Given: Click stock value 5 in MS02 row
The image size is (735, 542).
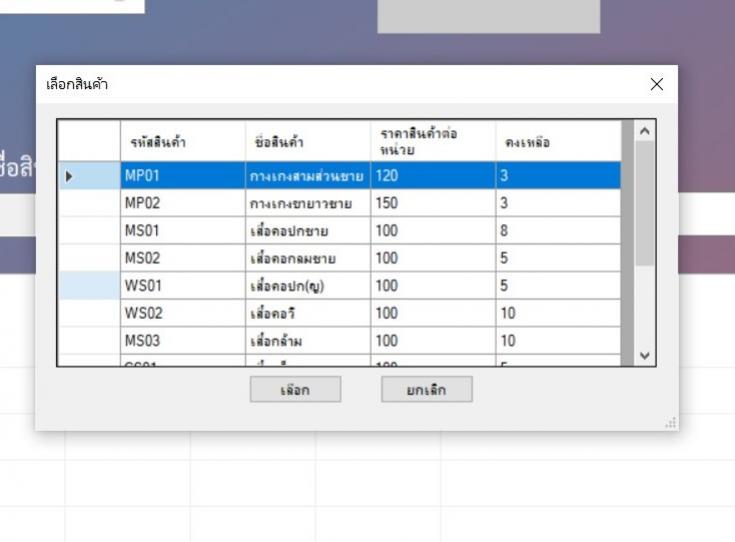Looking at the screenshot, I should coord(558,258).
